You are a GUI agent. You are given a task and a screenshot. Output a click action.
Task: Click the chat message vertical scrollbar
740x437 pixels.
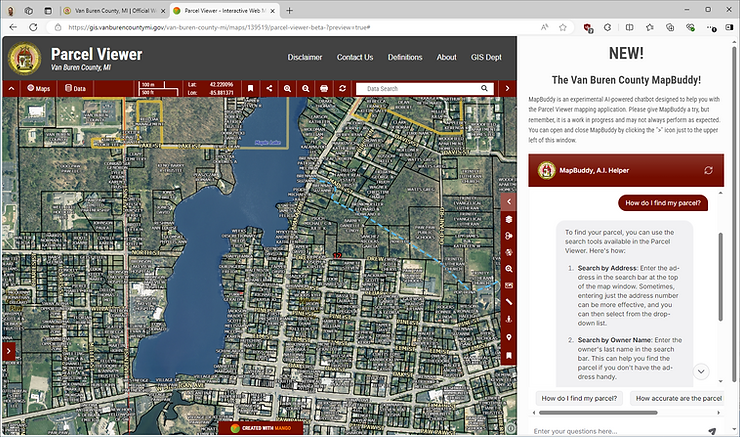tap(721, 277)
